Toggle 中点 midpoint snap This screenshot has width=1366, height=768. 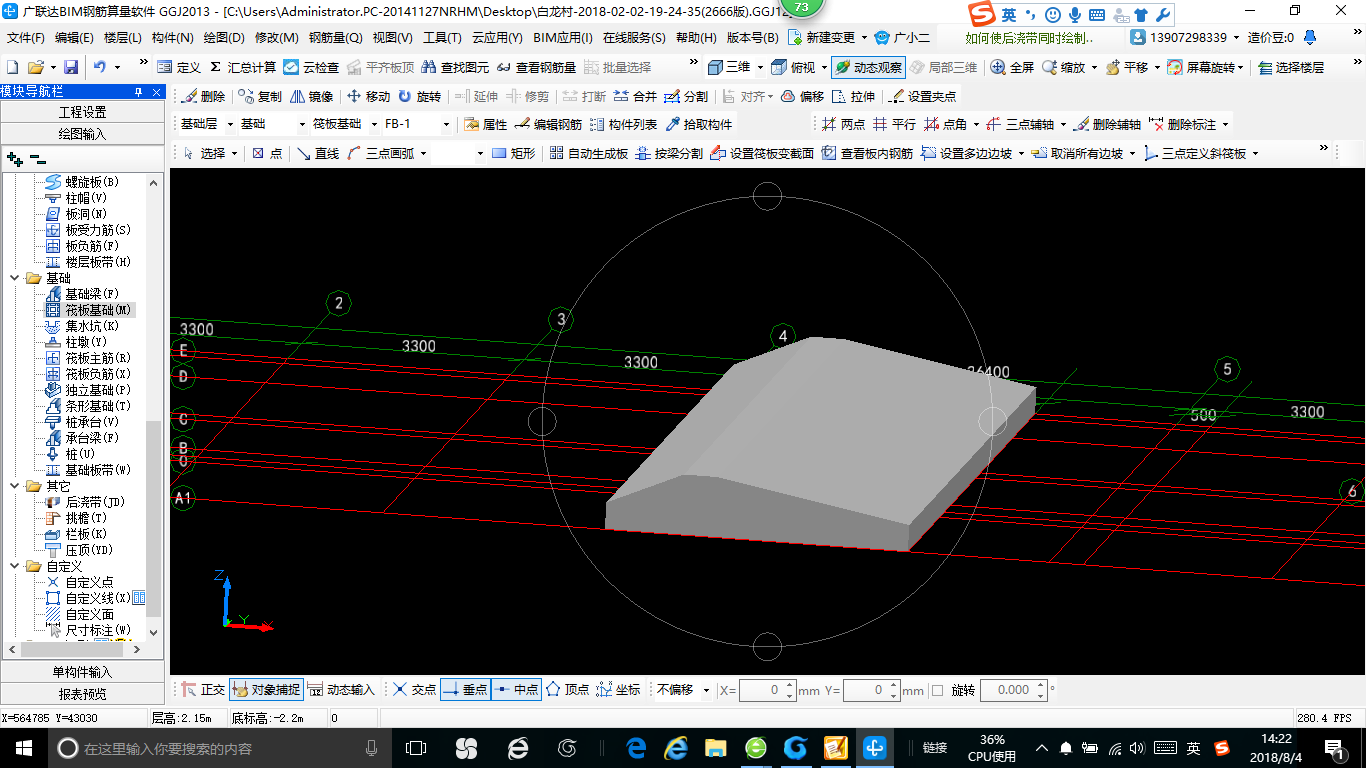pos(516,690)
